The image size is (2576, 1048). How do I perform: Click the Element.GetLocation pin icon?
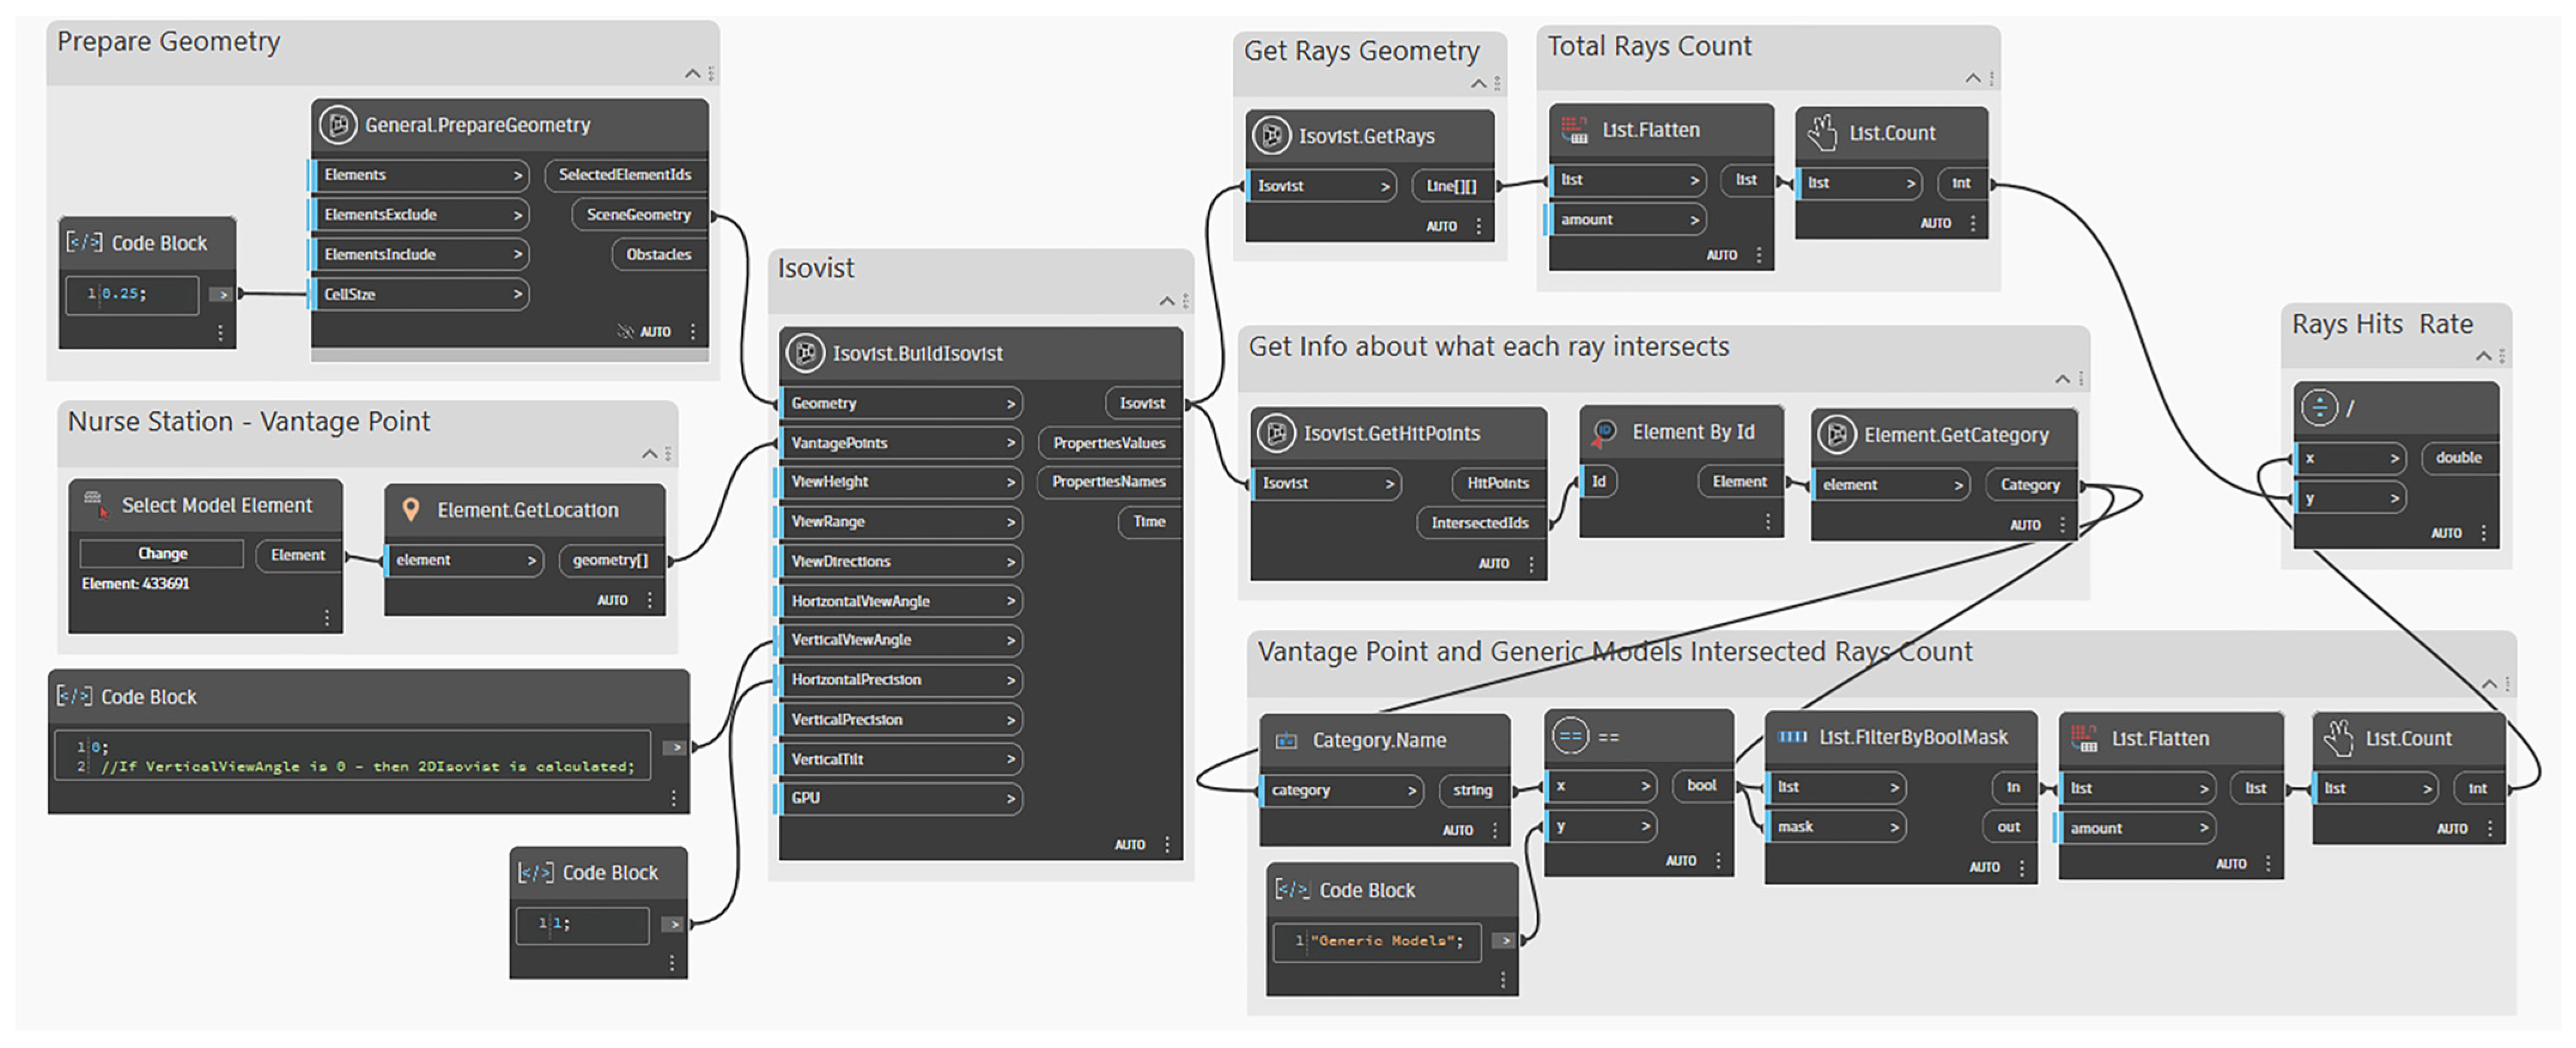[x=410, y=510]
